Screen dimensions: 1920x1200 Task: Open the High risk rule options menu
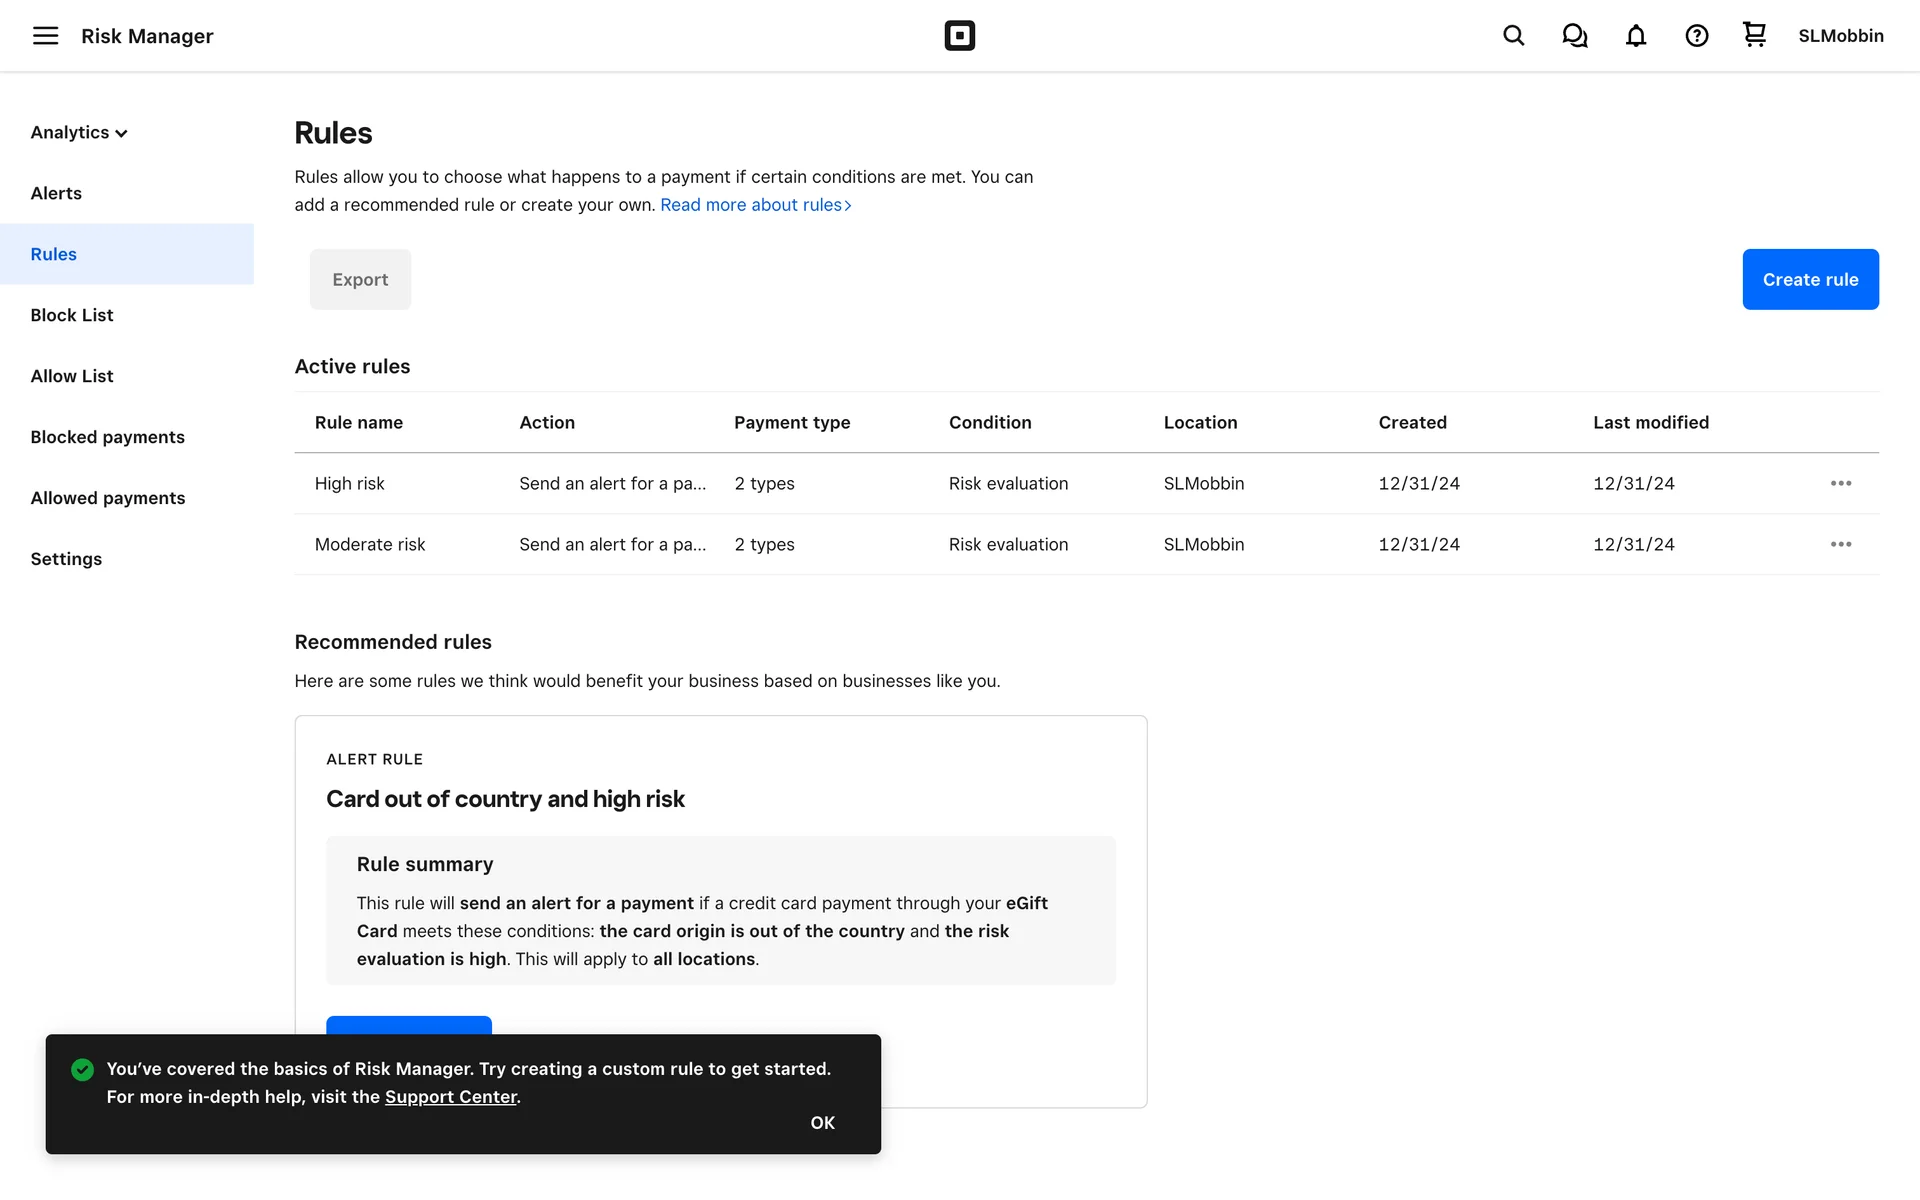(1840, 484)
